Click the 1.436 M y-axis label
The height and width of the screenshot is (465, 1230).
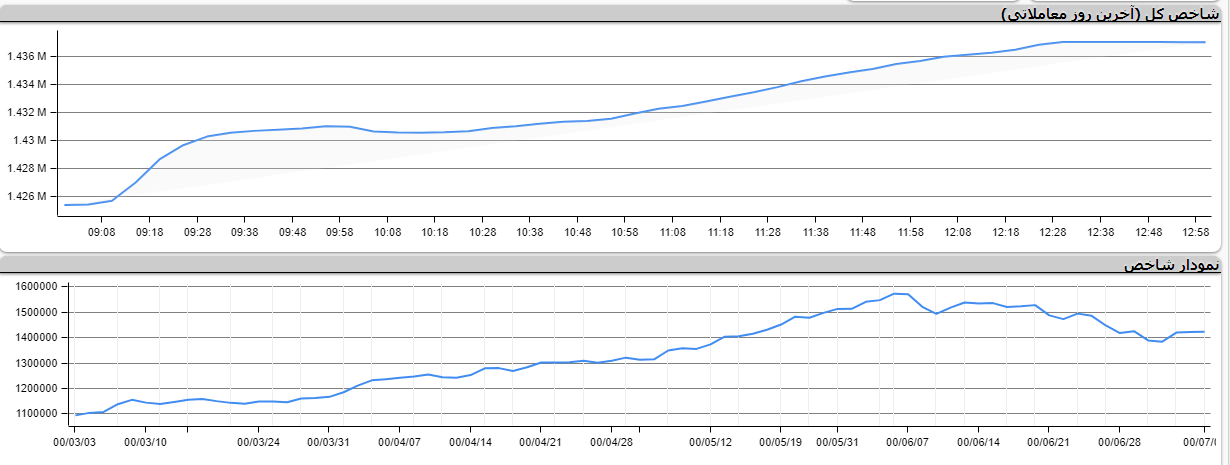click(27, 56)
